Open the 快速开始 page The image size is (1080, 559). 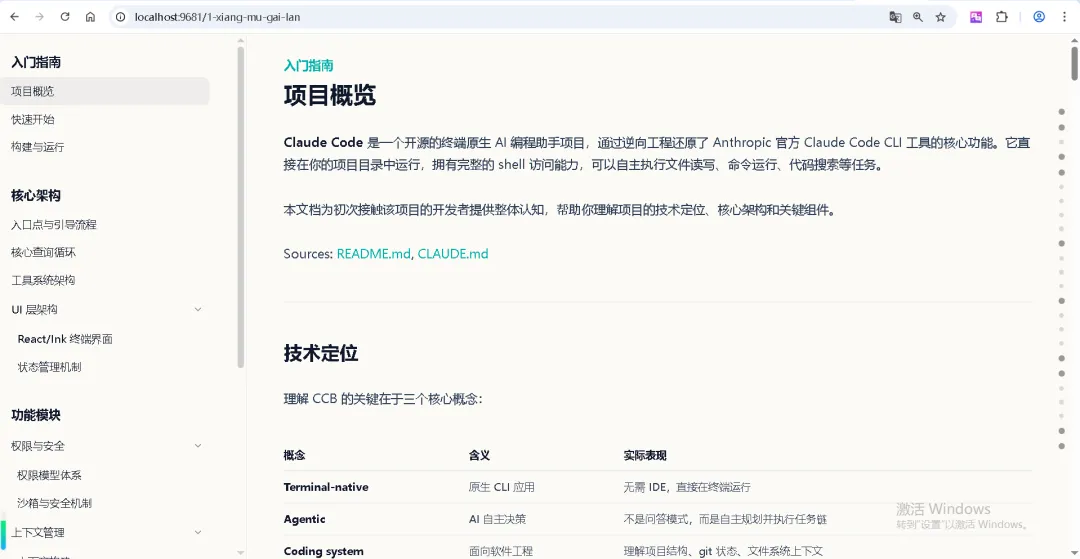click(x=33, y=119)
